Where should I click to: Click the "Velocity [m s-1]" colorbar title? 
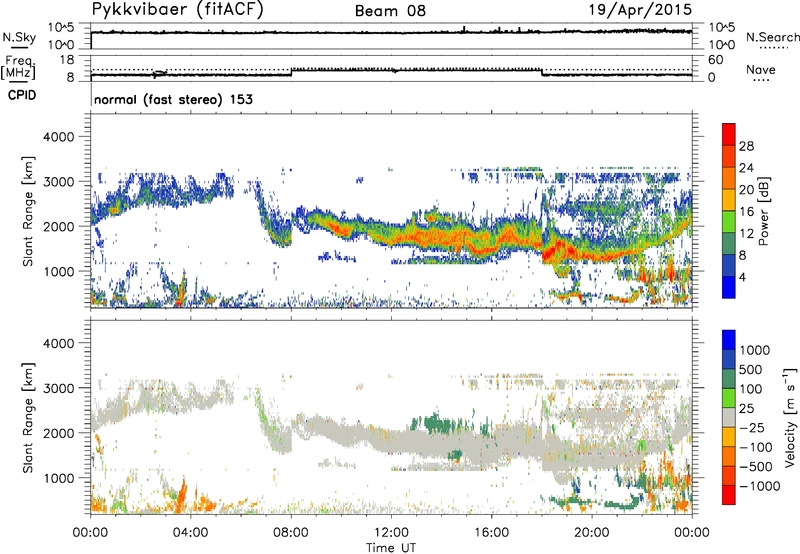pyautogui.click(x=790, y=418)
